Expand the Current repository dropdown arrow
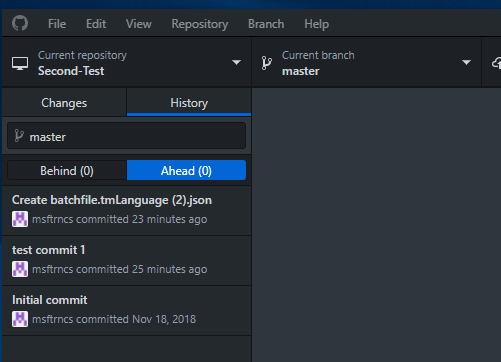Screen dimensions: 501x362 tap(236, 62)
